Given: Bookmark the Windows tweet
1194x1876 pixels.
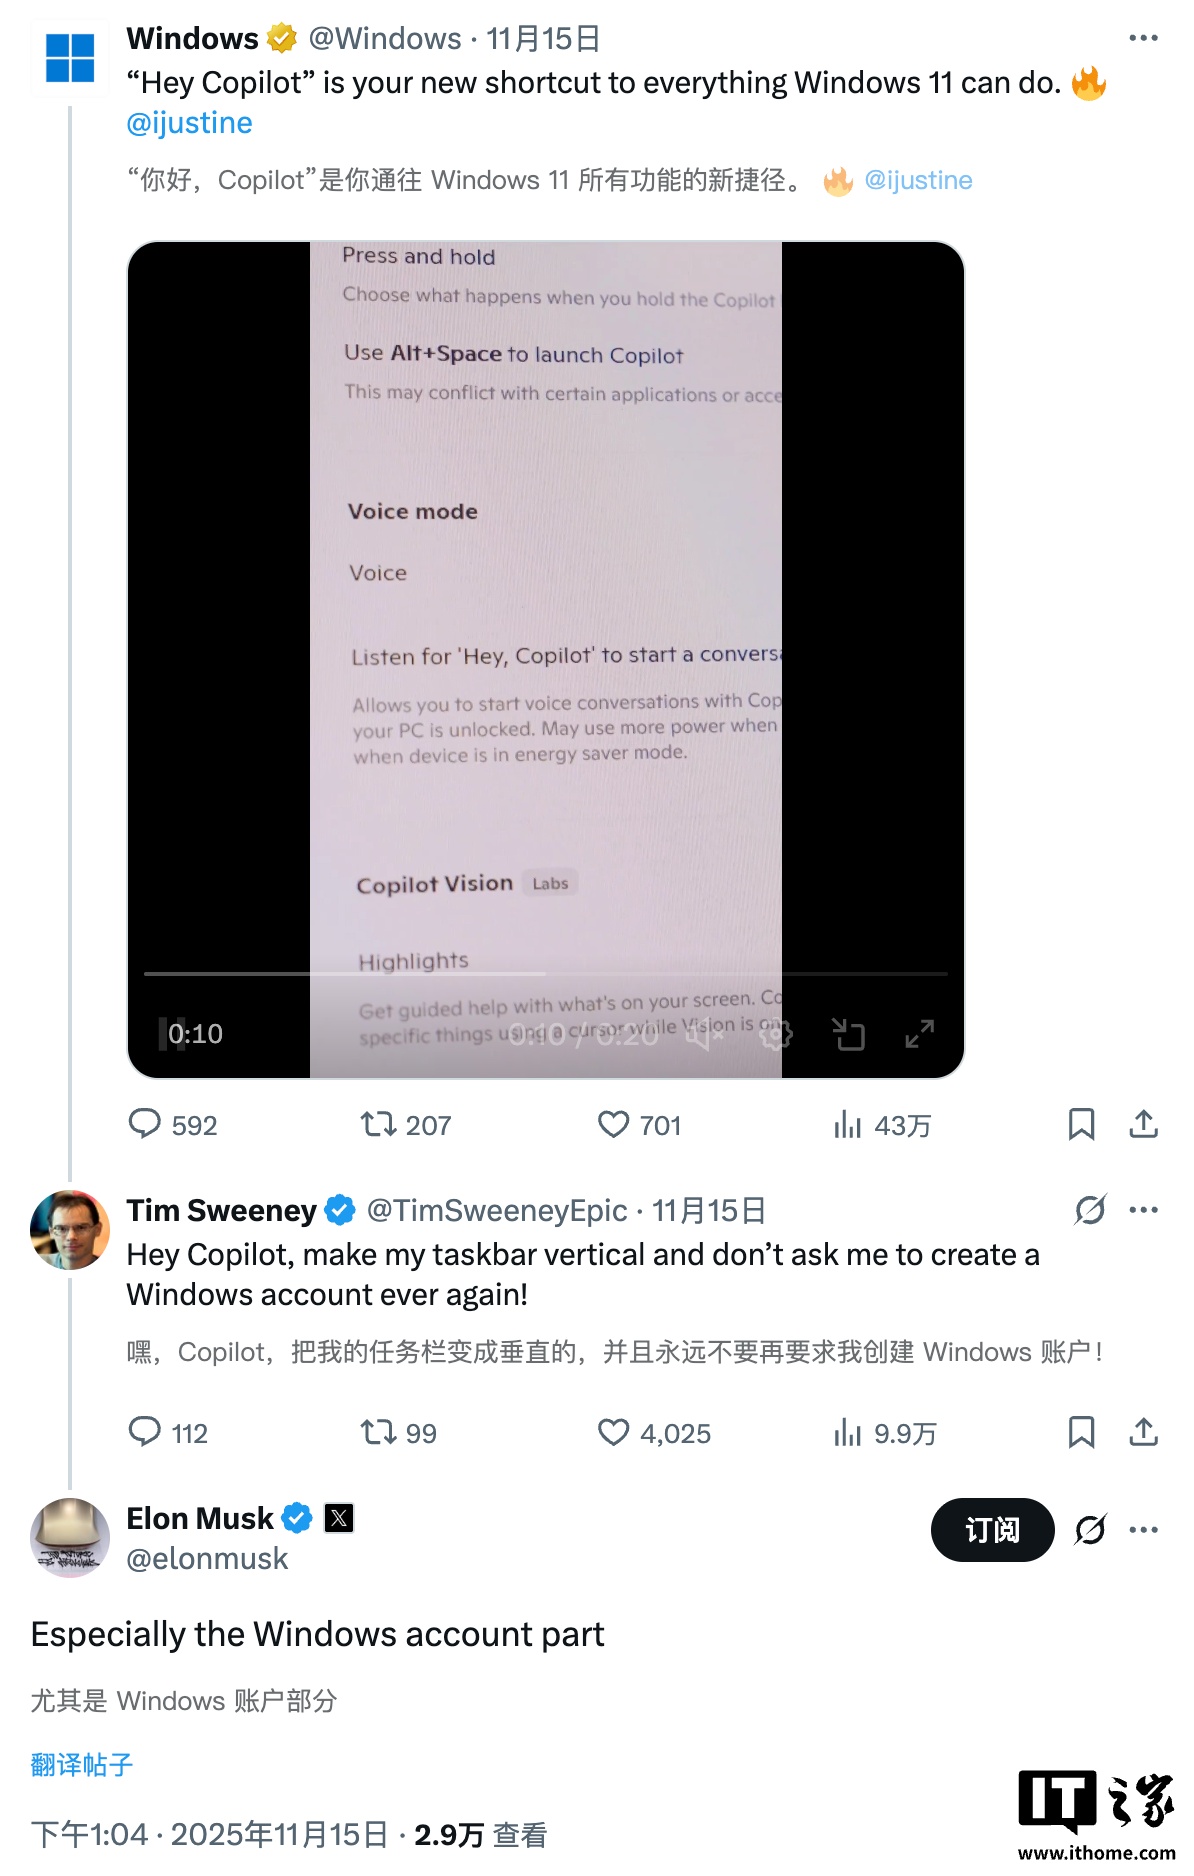Looking at the screenshot, I should (1081, 1124).
